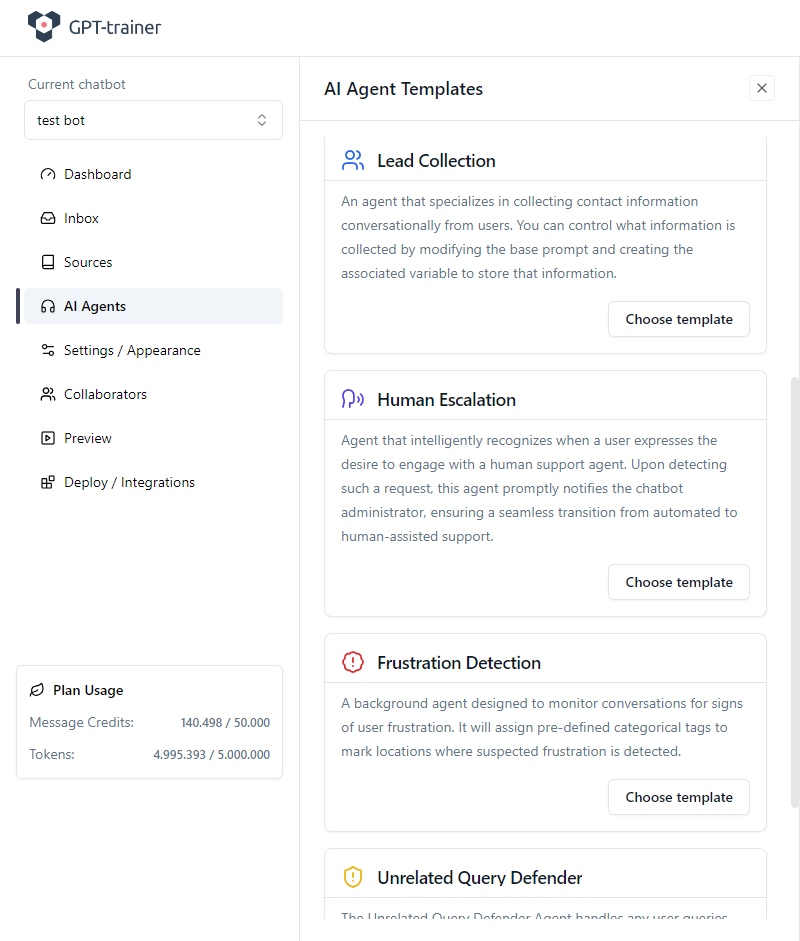Viewport: 800px width, 941px height.
Task: Choose the Frustration Detection template
Action: click(678, 797)
